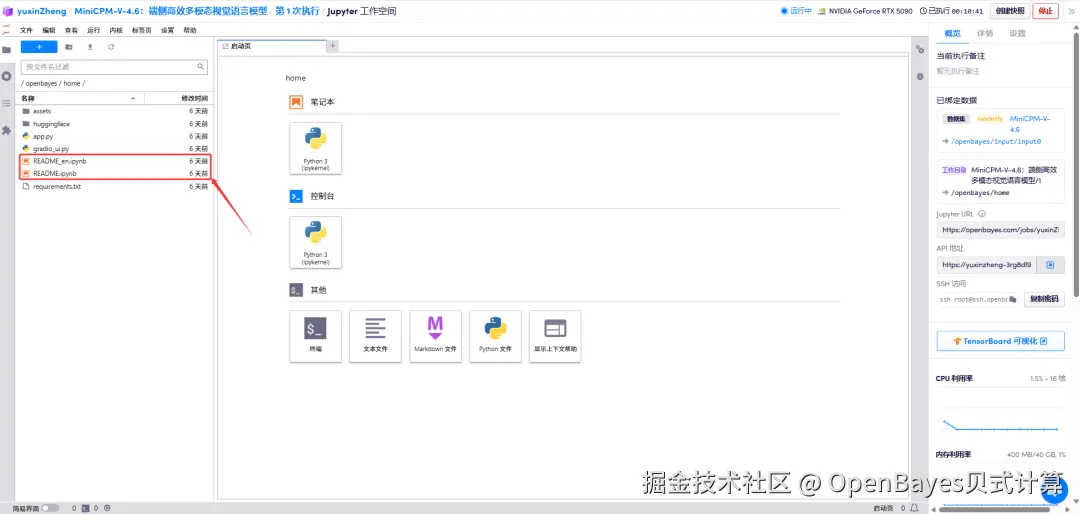Viewport: 1080px width, 514px height.
Task: Open the running kernels sidebar icon
Action: coord(6,76)
